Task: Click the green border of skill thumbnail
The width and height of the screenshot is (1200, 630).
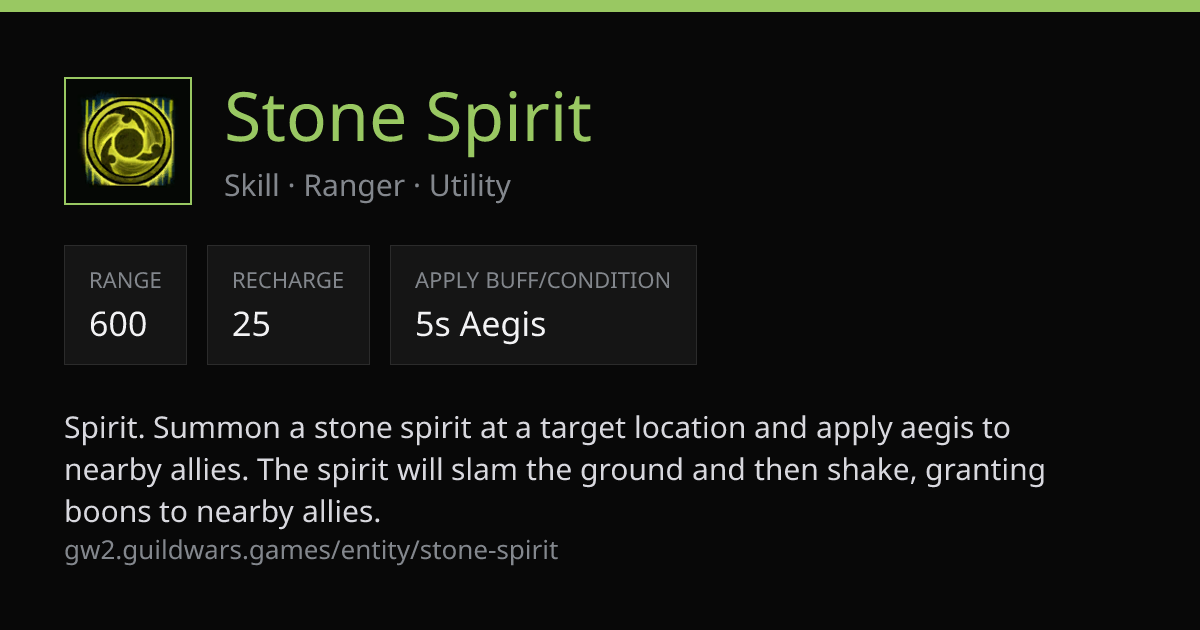Action: 128,78
